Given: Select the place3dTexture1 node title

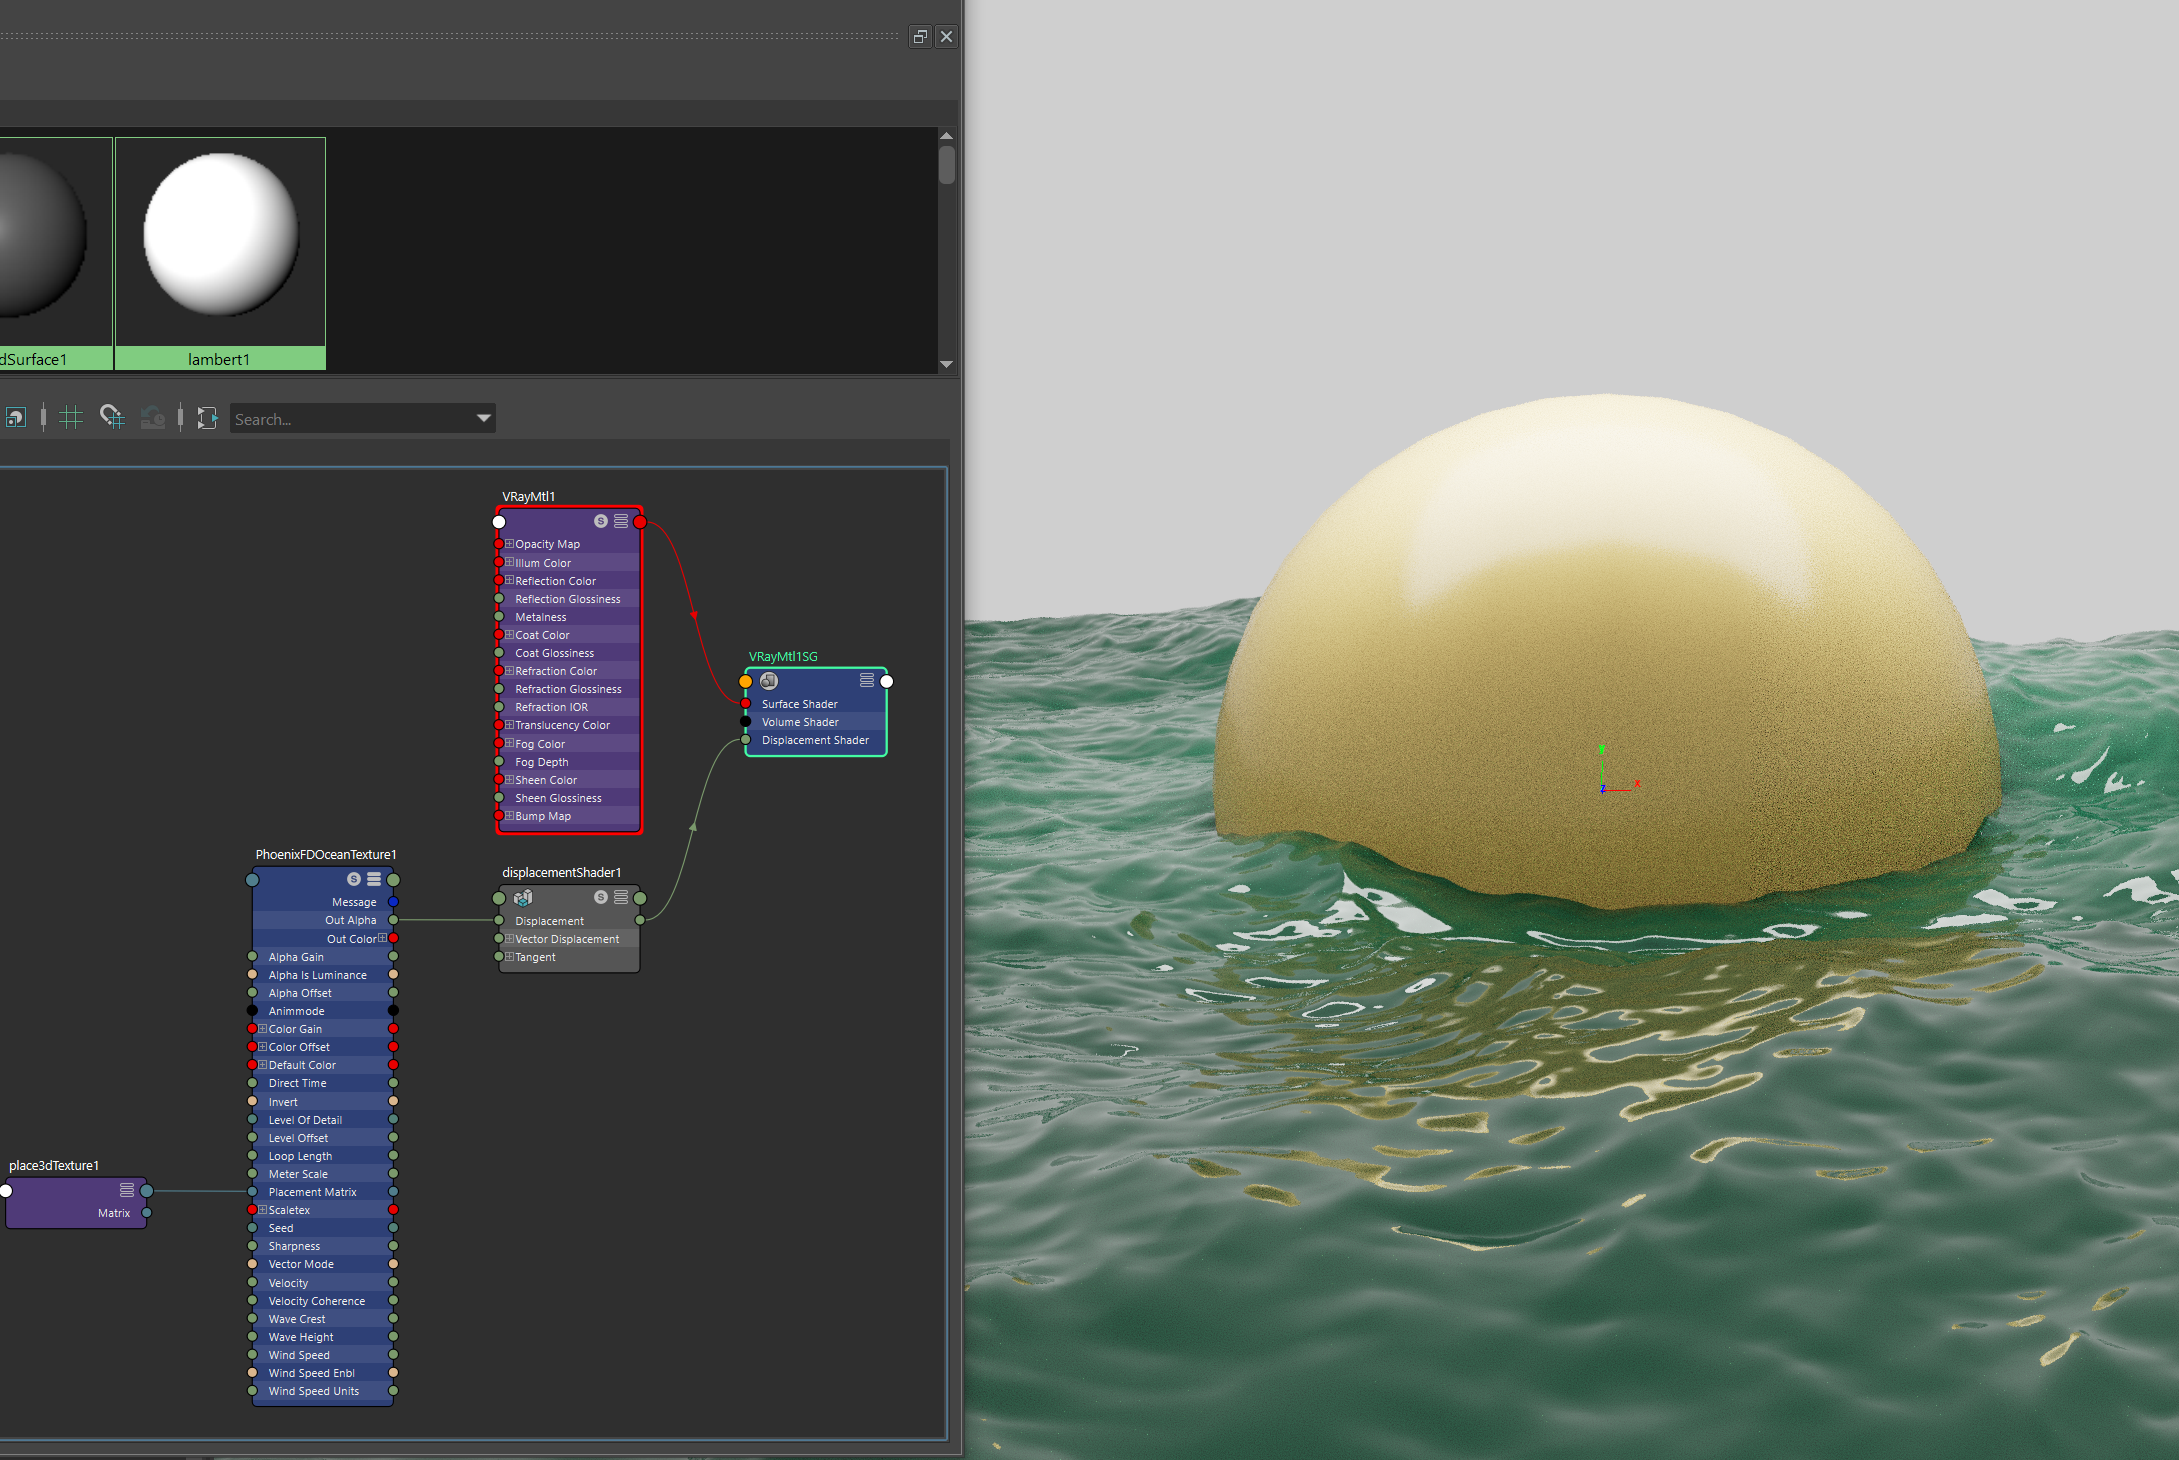Looking at the screenshot, I should tap(54, 1165).
